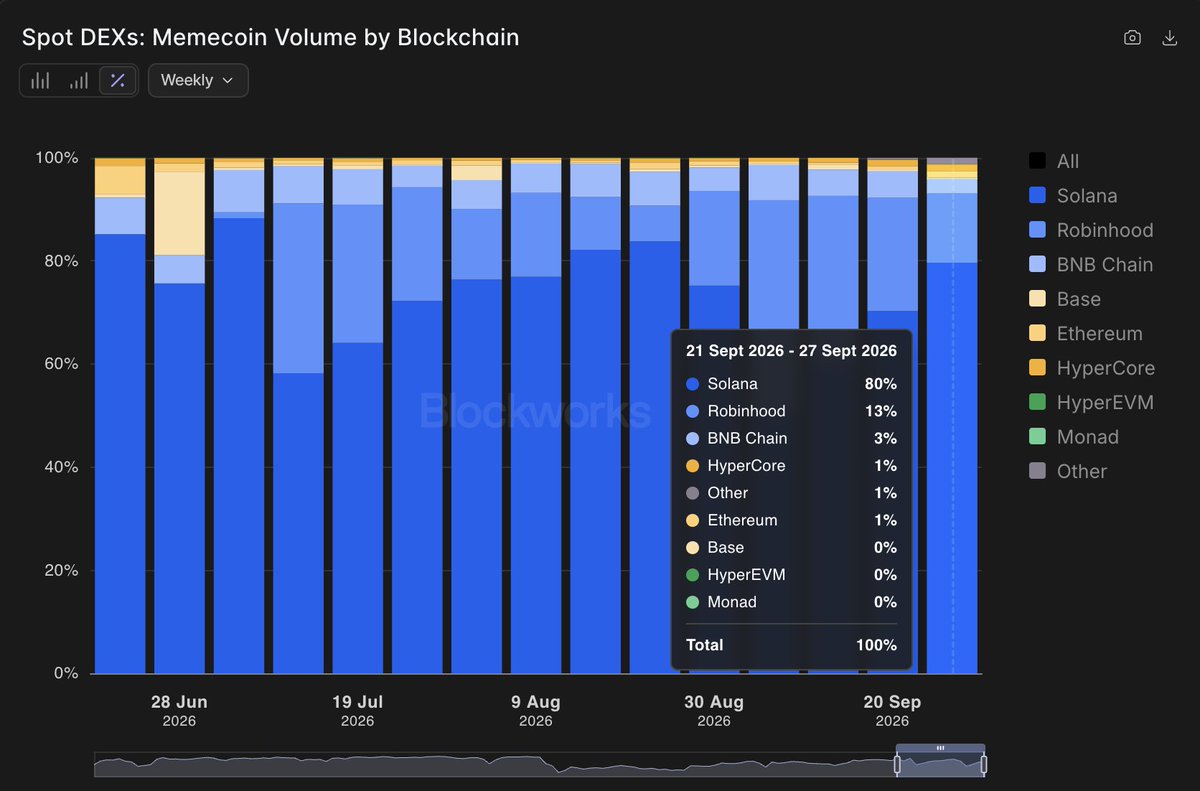Click BNB Chain 3% row in tooltip

[x=791, y=438]
